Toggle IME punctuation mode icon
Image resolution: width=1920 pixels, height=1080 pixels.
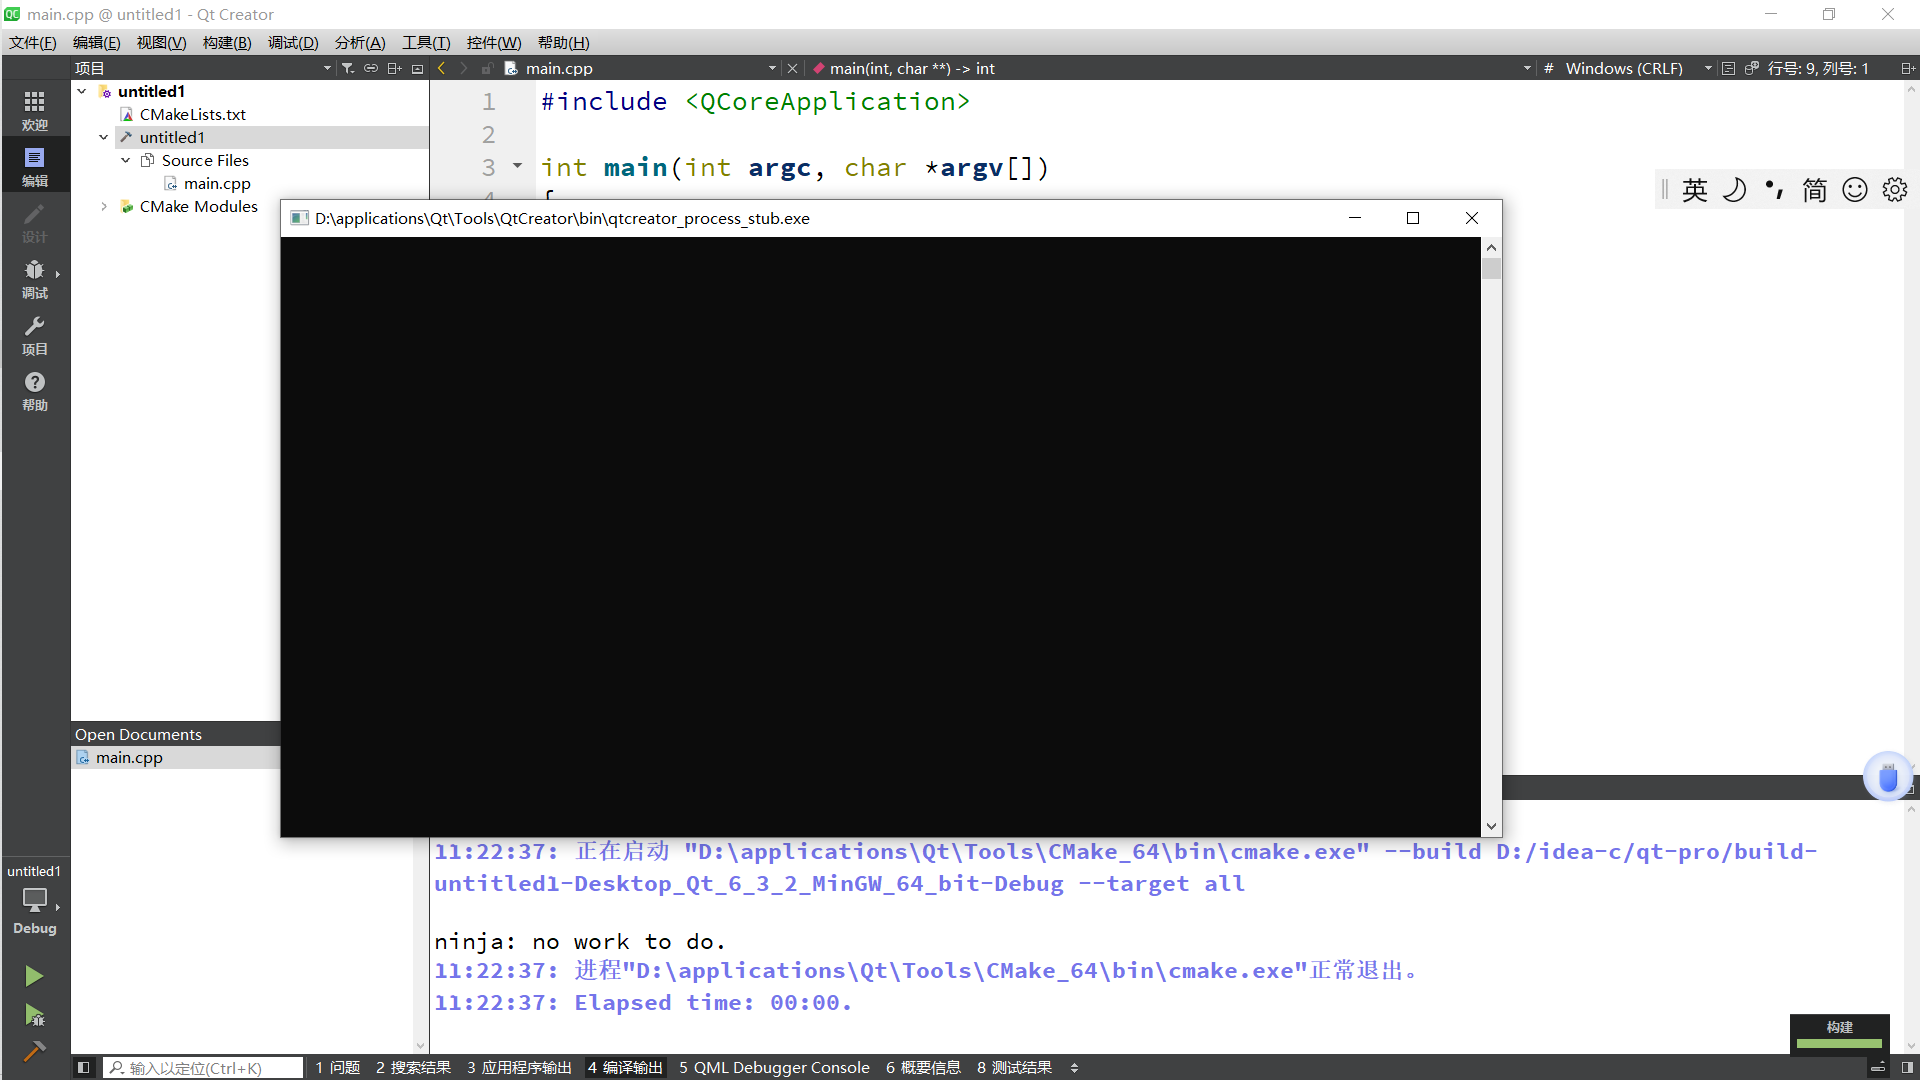point(1775,190)
